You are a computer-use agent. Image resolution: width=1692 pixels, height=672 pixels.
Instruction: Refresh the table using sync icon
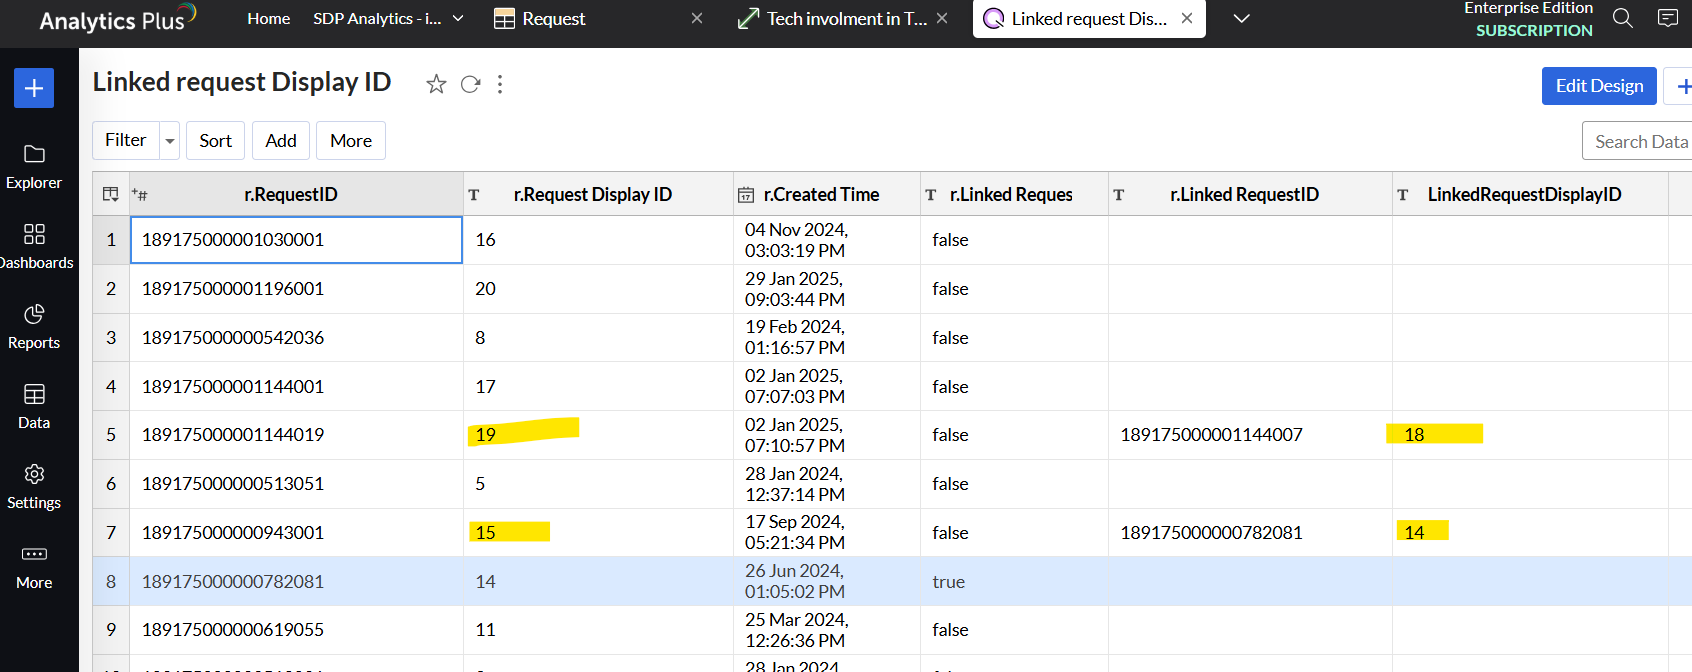pyautogui.click(x=470, y=85)
